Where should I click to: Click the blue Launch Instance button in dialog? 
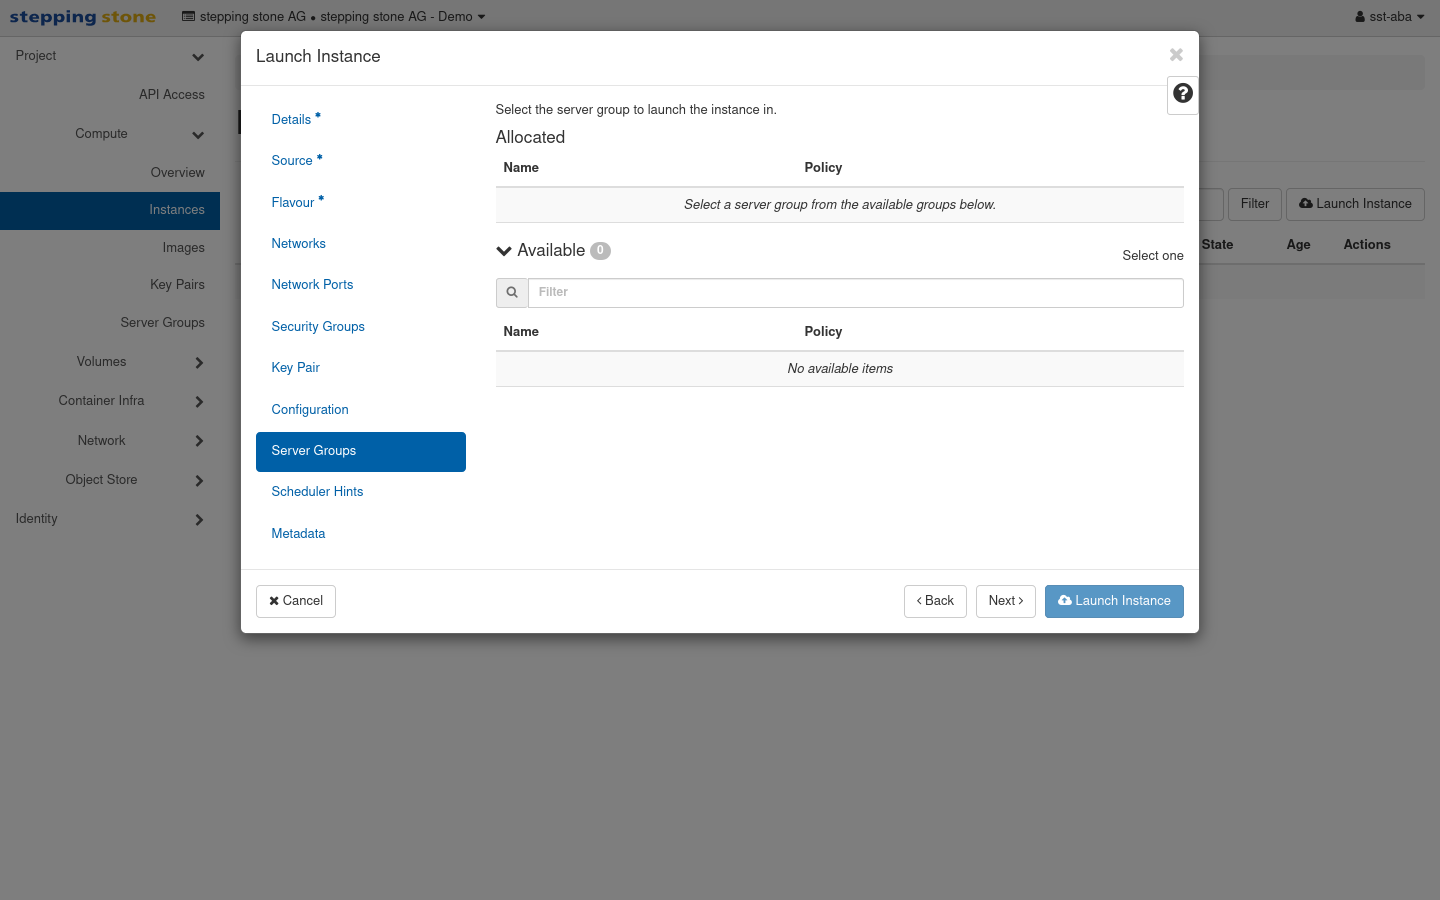pos(1114,601)
